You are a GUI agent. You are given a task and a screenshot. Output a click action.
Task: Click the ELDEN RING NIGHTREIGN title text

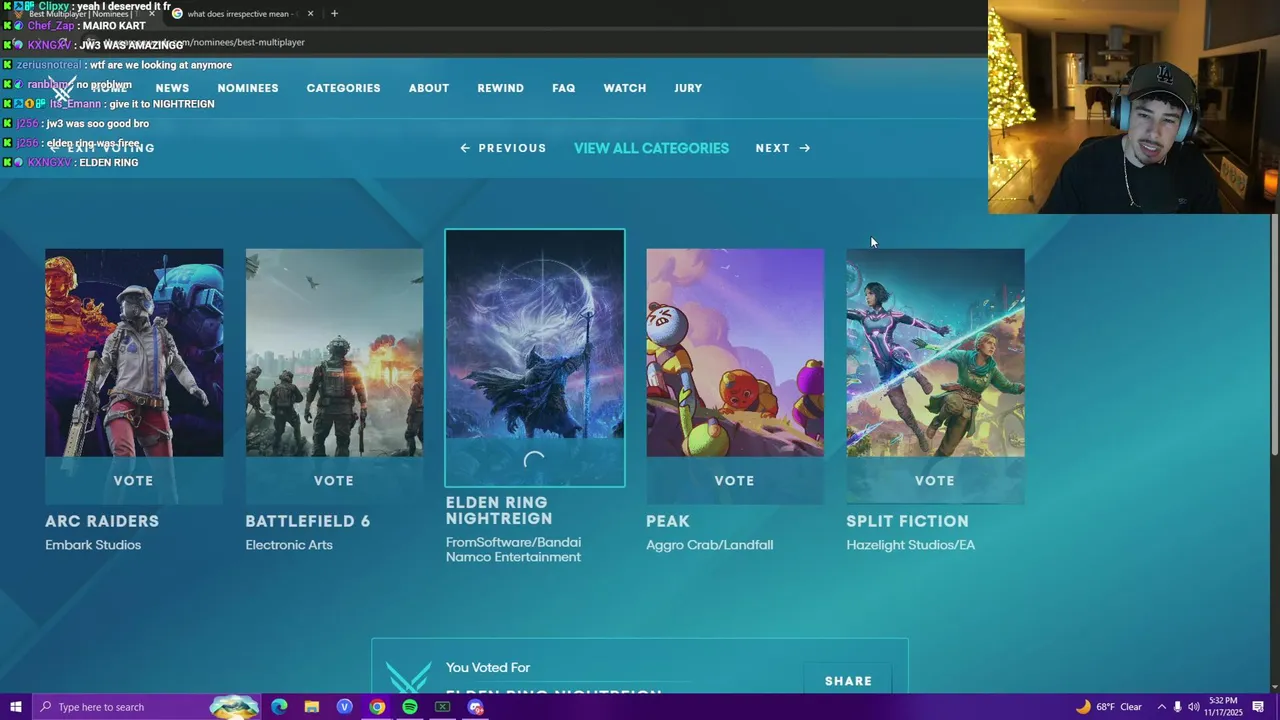point(499,510)
